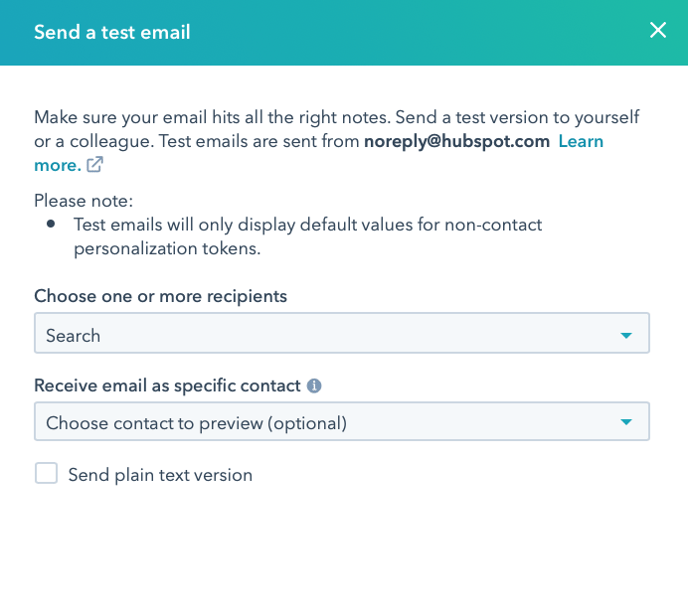
Task: Click the "Send plain text version" label
Action: click(x=160, y=475)
